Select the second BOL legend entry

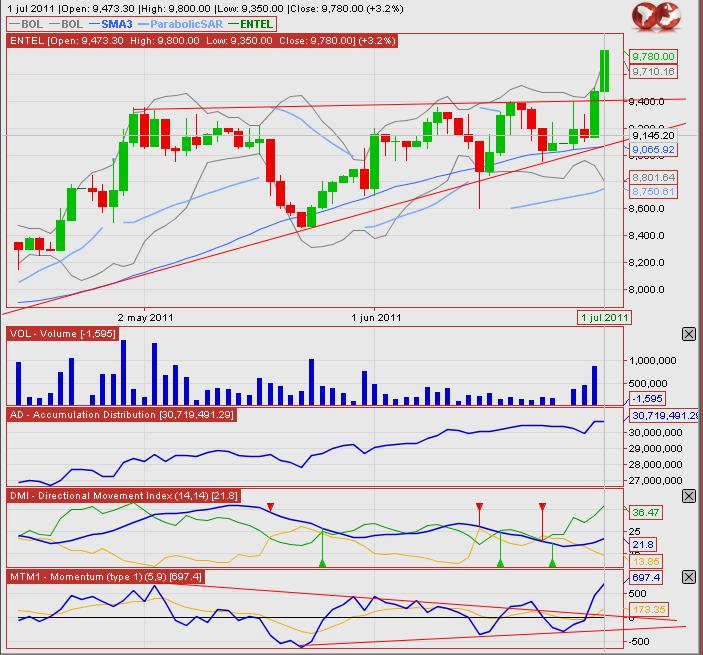click(x=66, y=24)
